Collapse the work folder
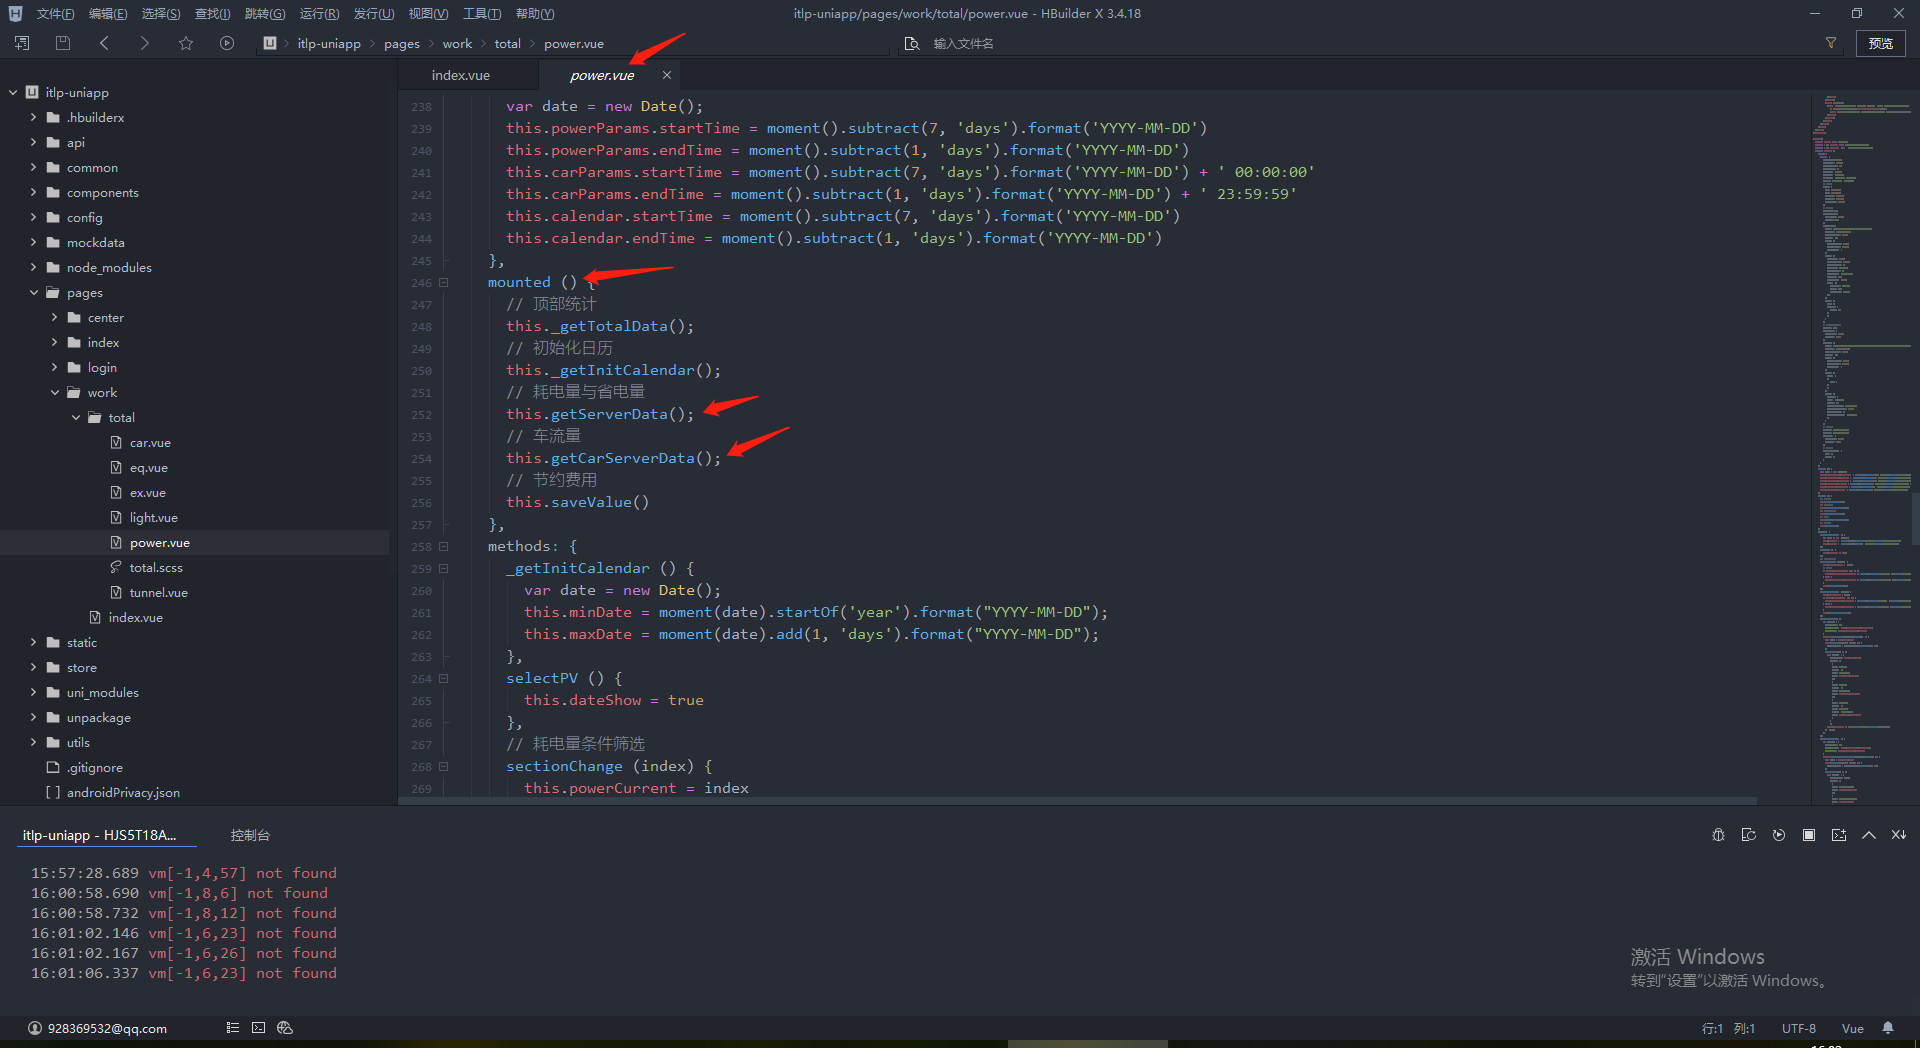 55,392
